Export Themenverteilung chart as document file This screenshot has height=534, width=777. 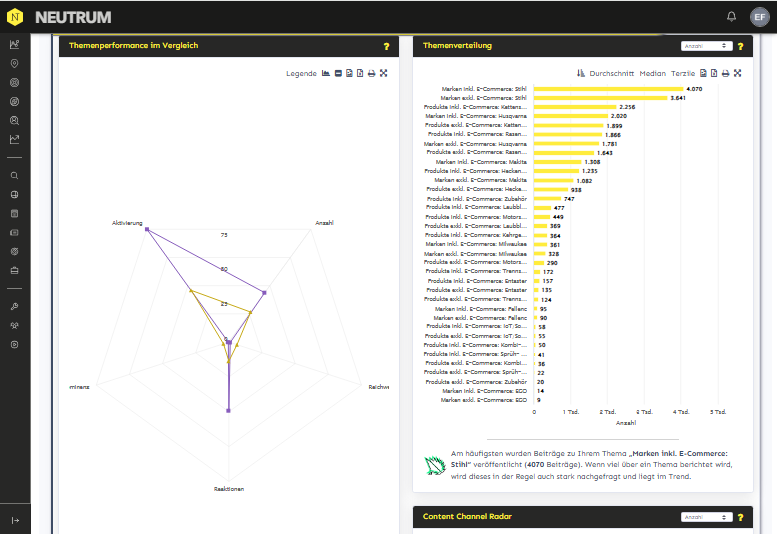714,73
